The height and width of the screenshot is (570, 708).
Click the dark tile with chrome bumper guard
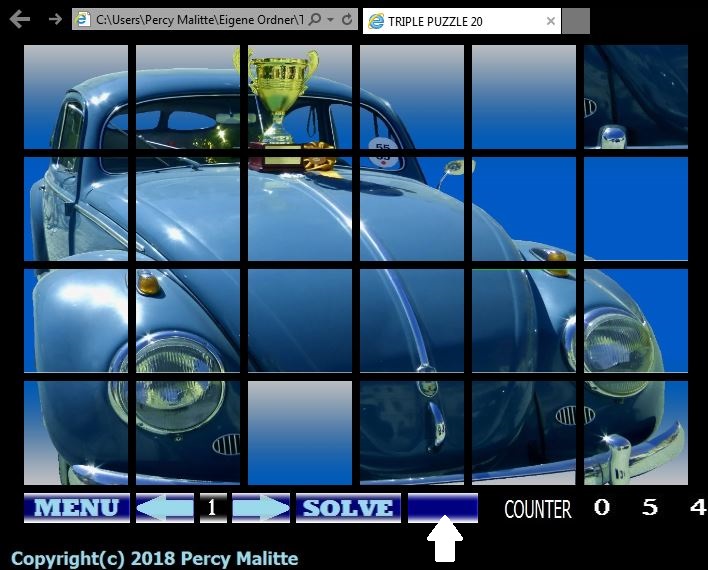636,97
